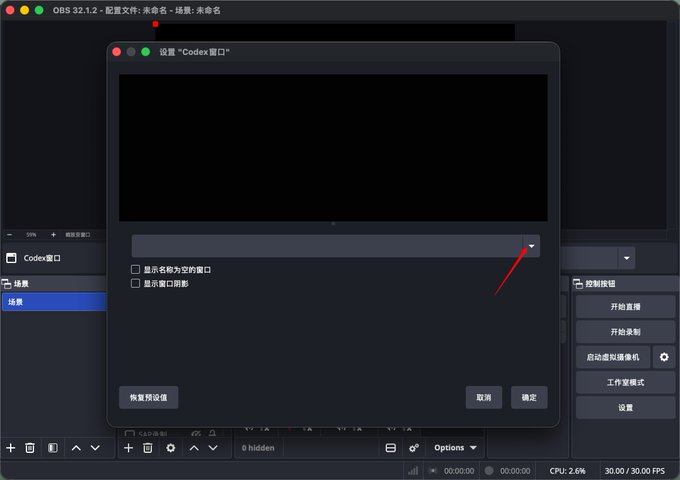Open virtual camera settings gear
Image resolution: width=680 pixels, height=480 pixels.
tap(664, 357)
